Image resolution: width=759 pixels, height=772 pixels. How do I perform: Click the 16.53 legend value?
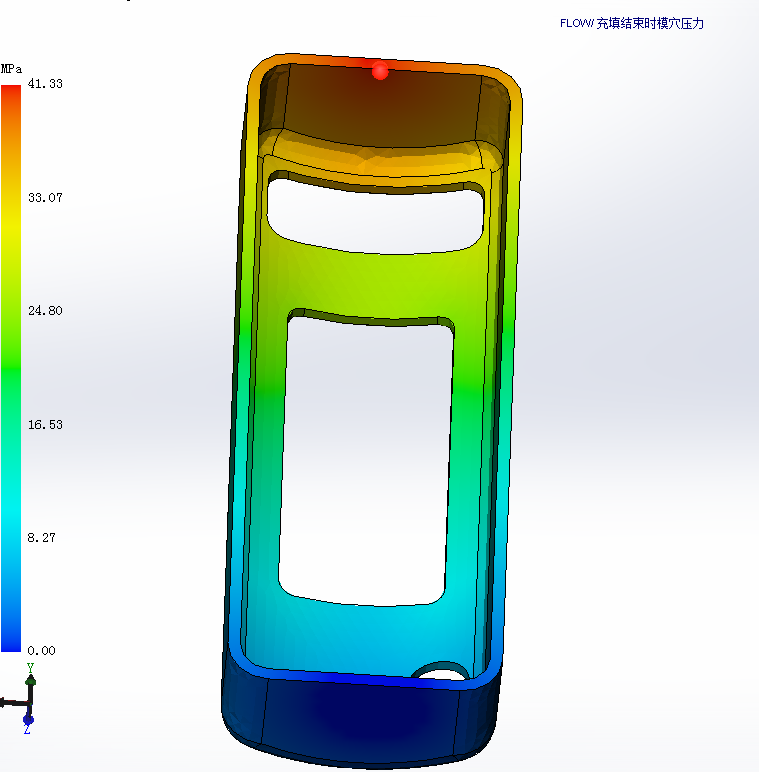point(46,425)
